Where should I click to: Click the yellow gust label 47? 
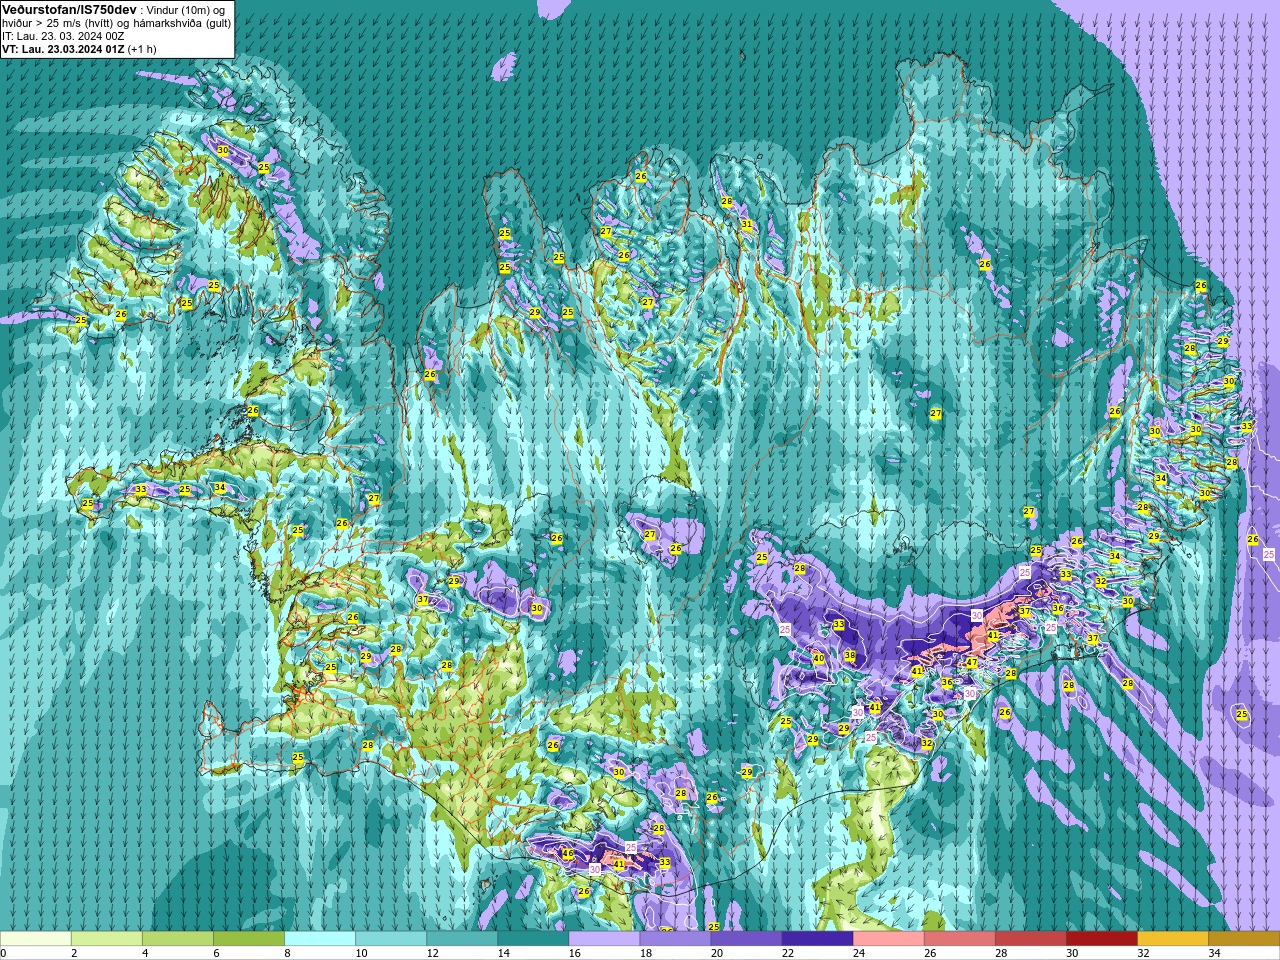click(971, 662)
